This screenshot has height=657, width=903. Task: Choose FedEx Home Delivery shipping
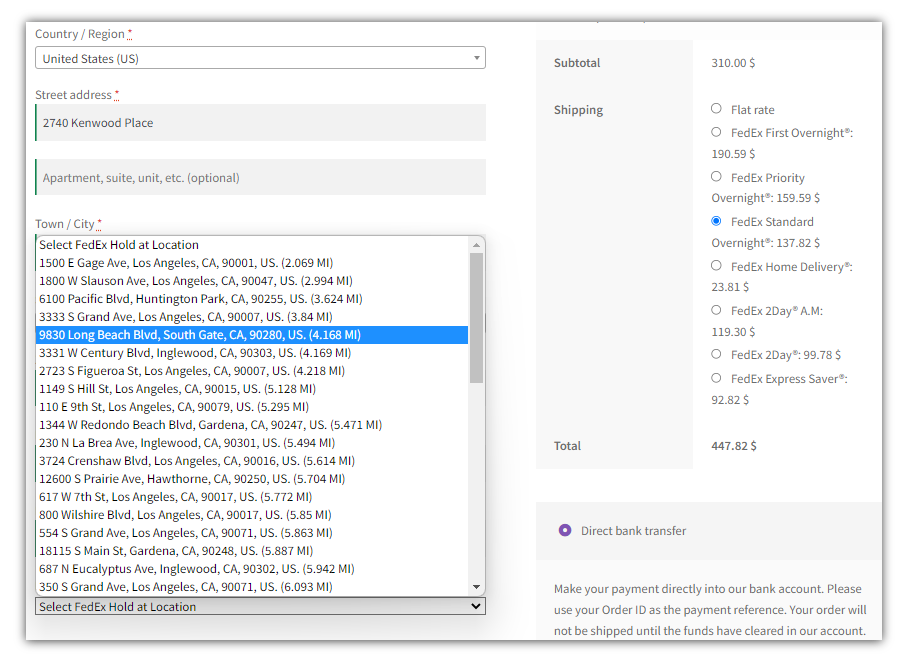[x=716, y=265]
